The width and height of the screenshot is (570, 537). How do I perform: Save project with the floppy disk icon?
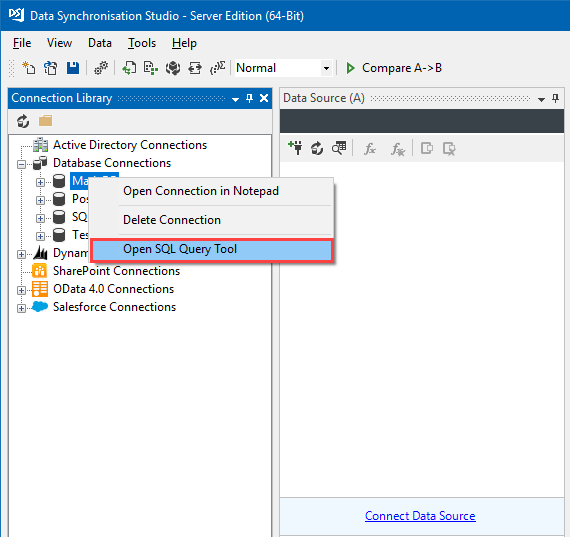click(x=73, y=68)
